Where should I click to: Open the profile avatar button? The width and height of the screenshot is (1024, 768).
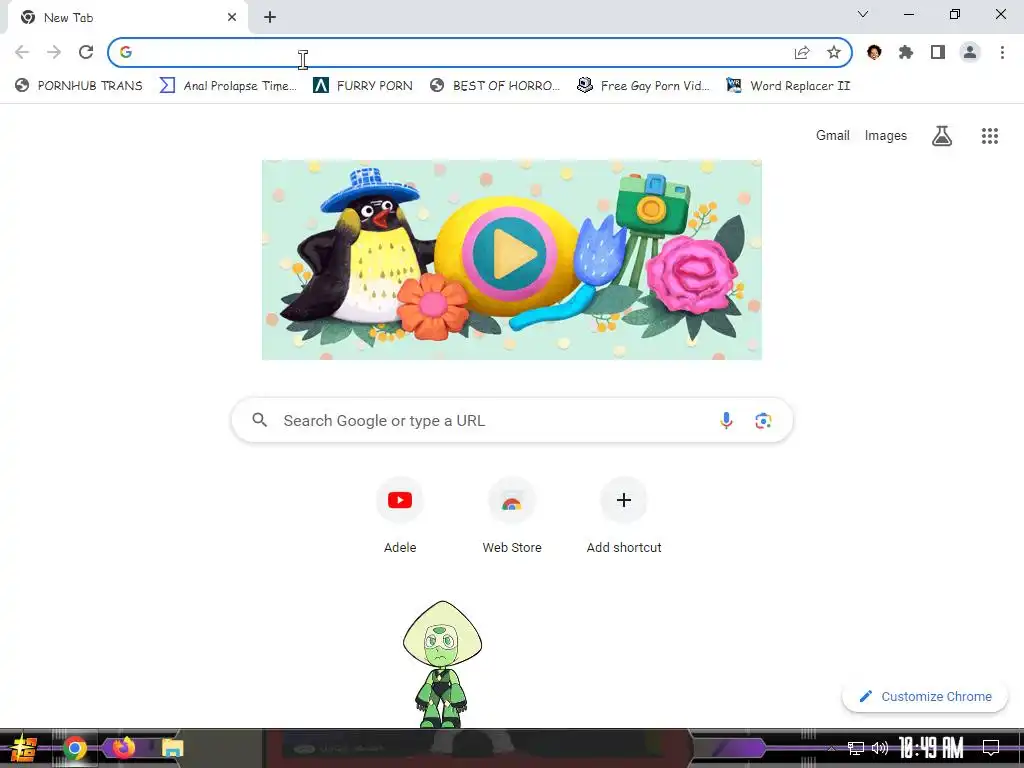[x=970, y=52]
